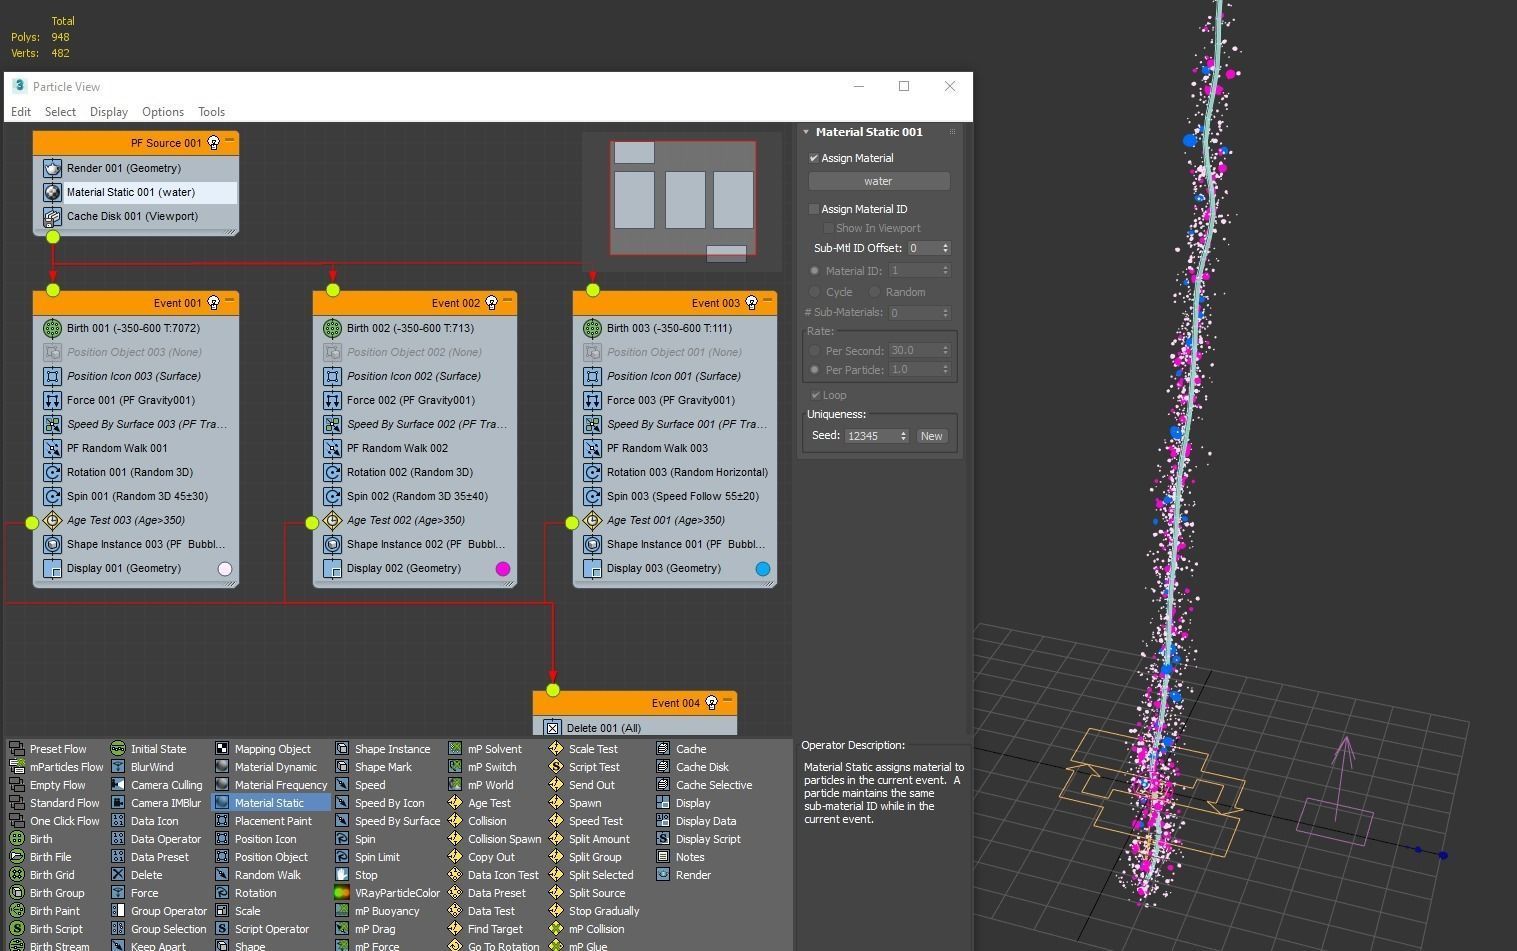Click the Delete 001 operator icon
The image size is (1517, 951).
pos(552,728)
